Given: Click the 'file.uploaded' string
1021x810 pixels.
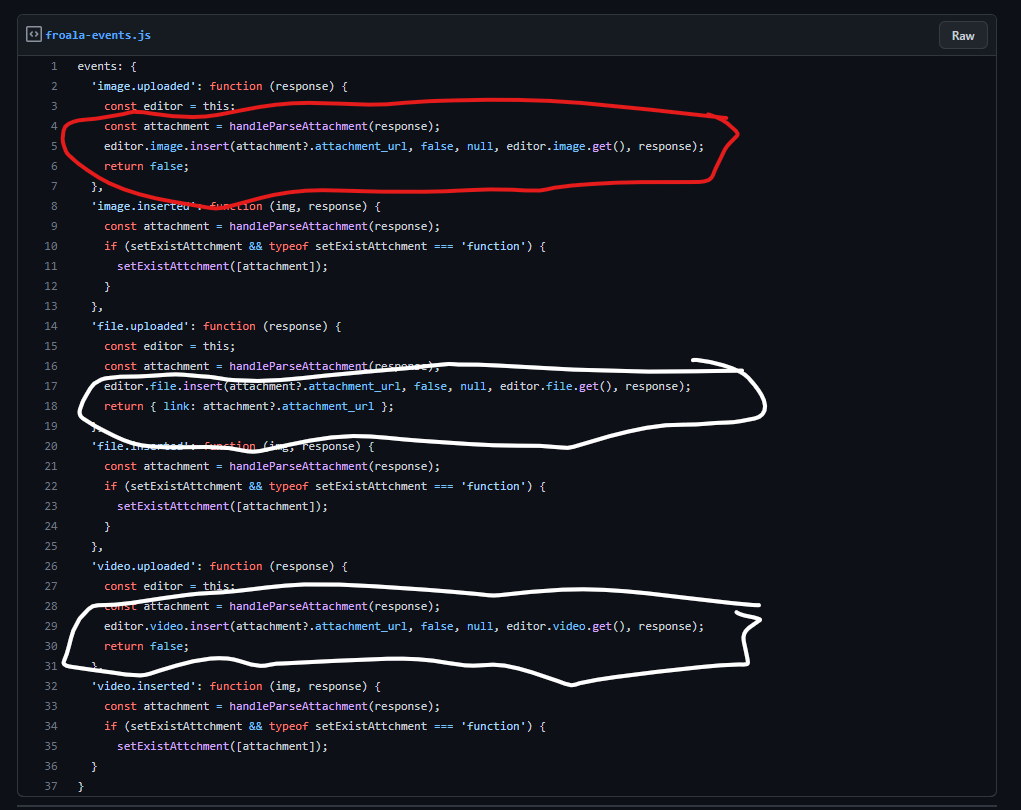Looking at the screenshot, I should point(140,326).
